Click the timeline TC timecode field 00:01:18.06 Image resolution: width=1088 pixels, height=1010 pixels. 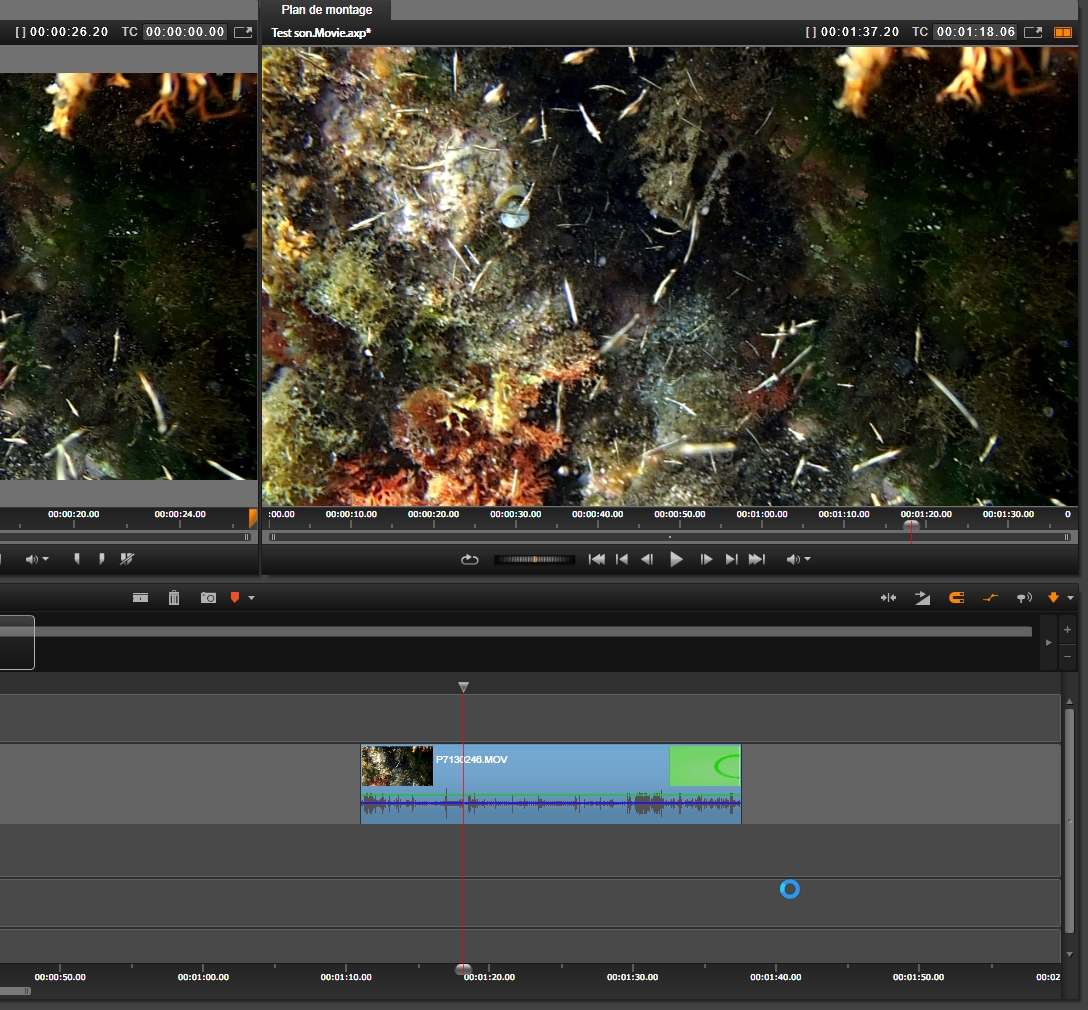coord(975,32)
